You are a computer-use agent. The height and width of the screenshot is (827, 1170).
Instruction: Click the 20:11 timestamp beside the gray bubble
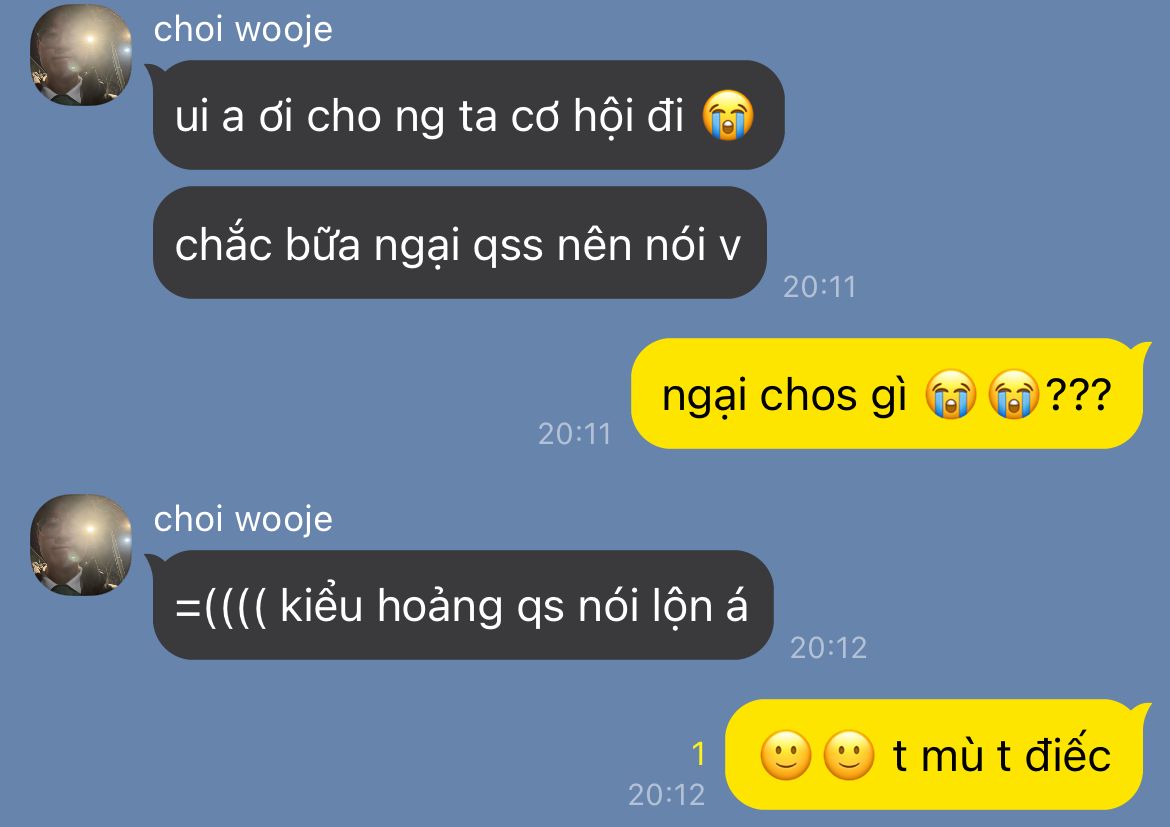click(819, 287)
